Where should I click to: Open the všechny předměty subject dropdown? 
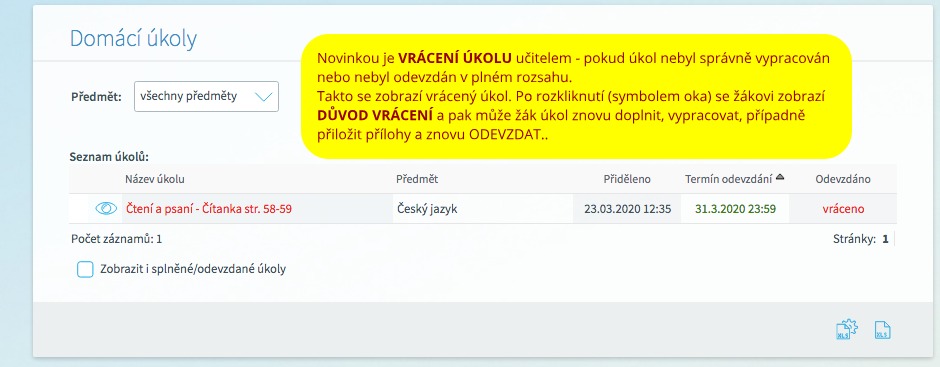(x=206, y=97)
